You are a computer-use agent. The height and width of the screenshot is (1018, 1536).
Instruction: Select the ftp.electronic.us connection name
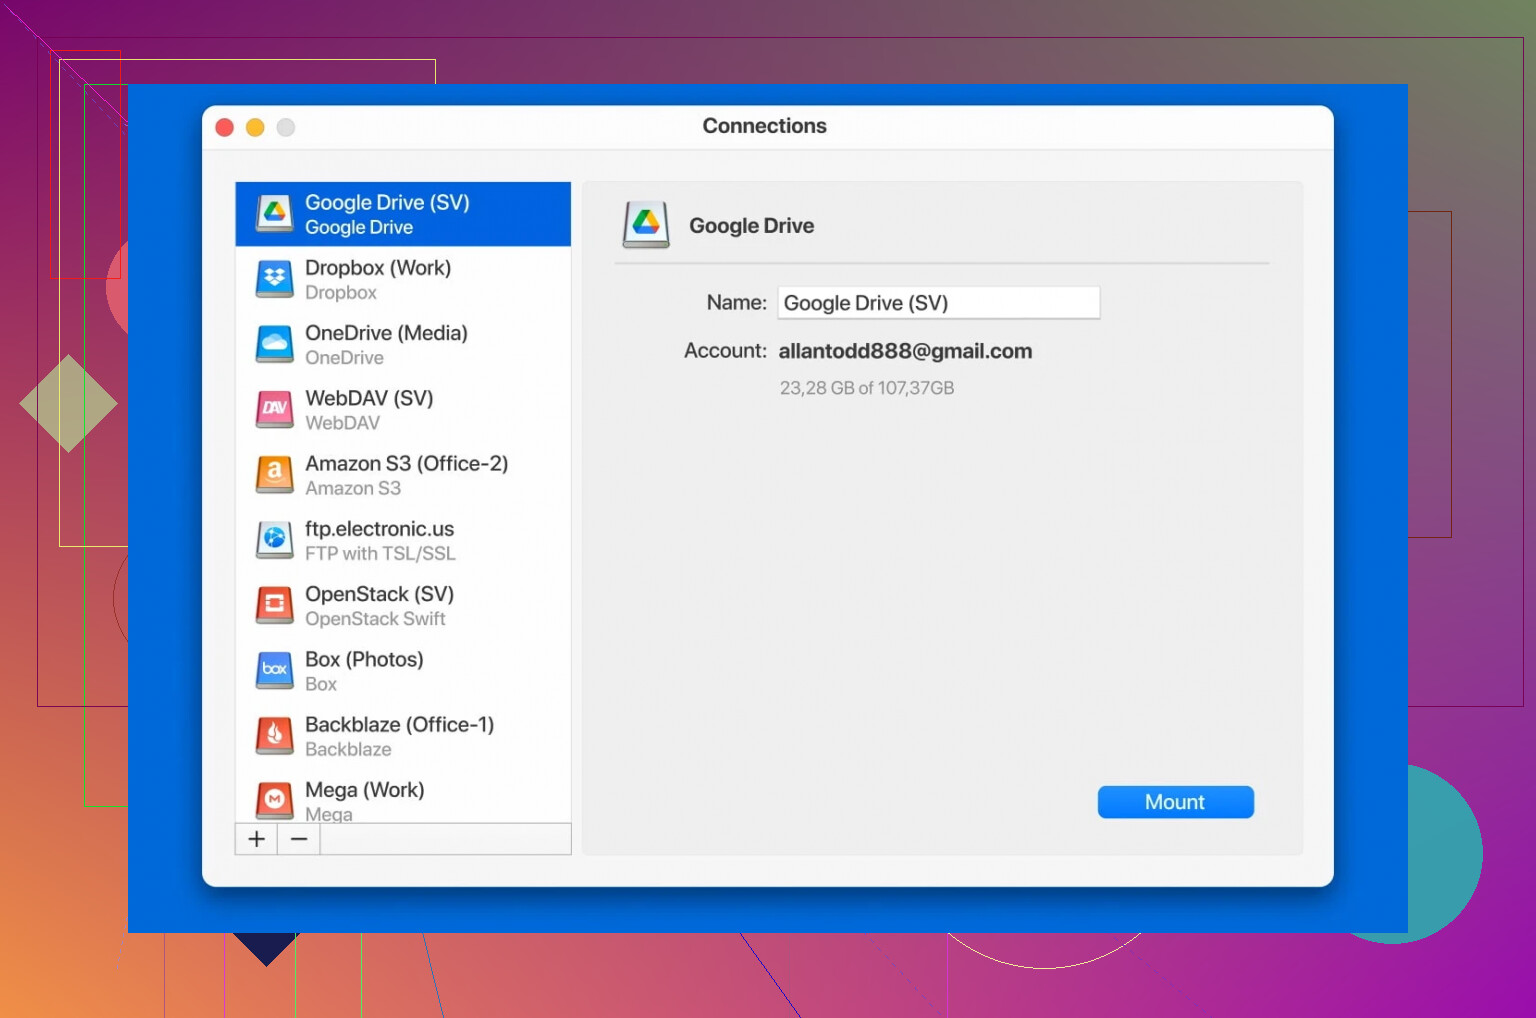[x=379, y=529]
